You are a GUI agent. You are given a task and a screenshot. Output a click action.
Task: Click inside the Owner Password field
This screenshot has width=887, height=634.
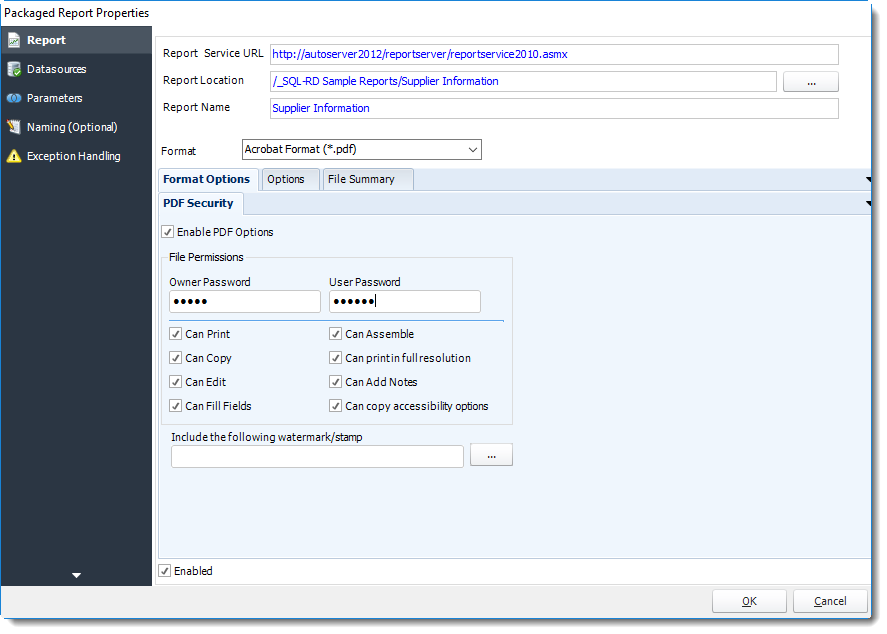pos(244,301)
